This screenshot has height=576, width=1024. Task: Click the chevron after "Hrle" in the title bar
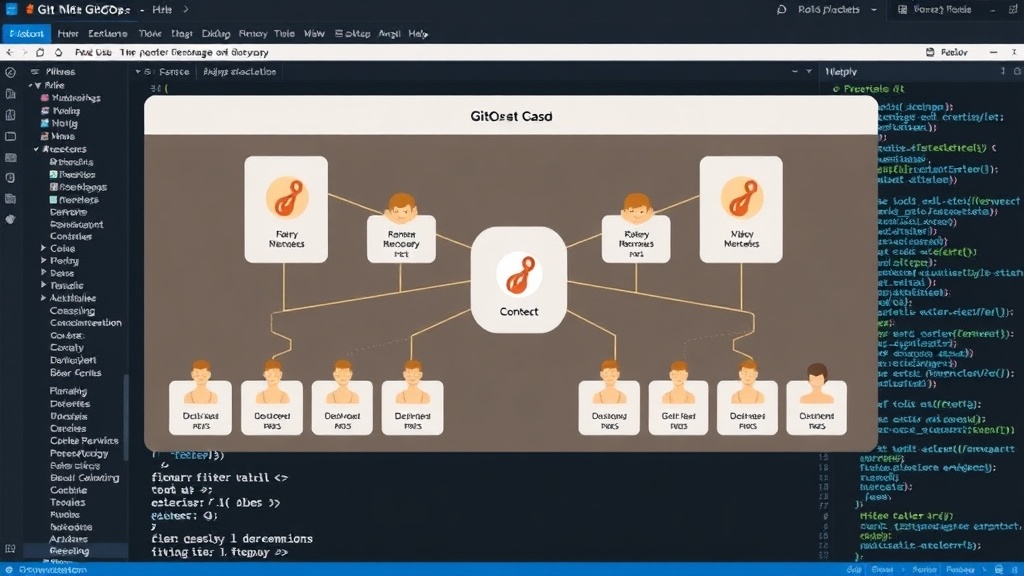point(185,10)
